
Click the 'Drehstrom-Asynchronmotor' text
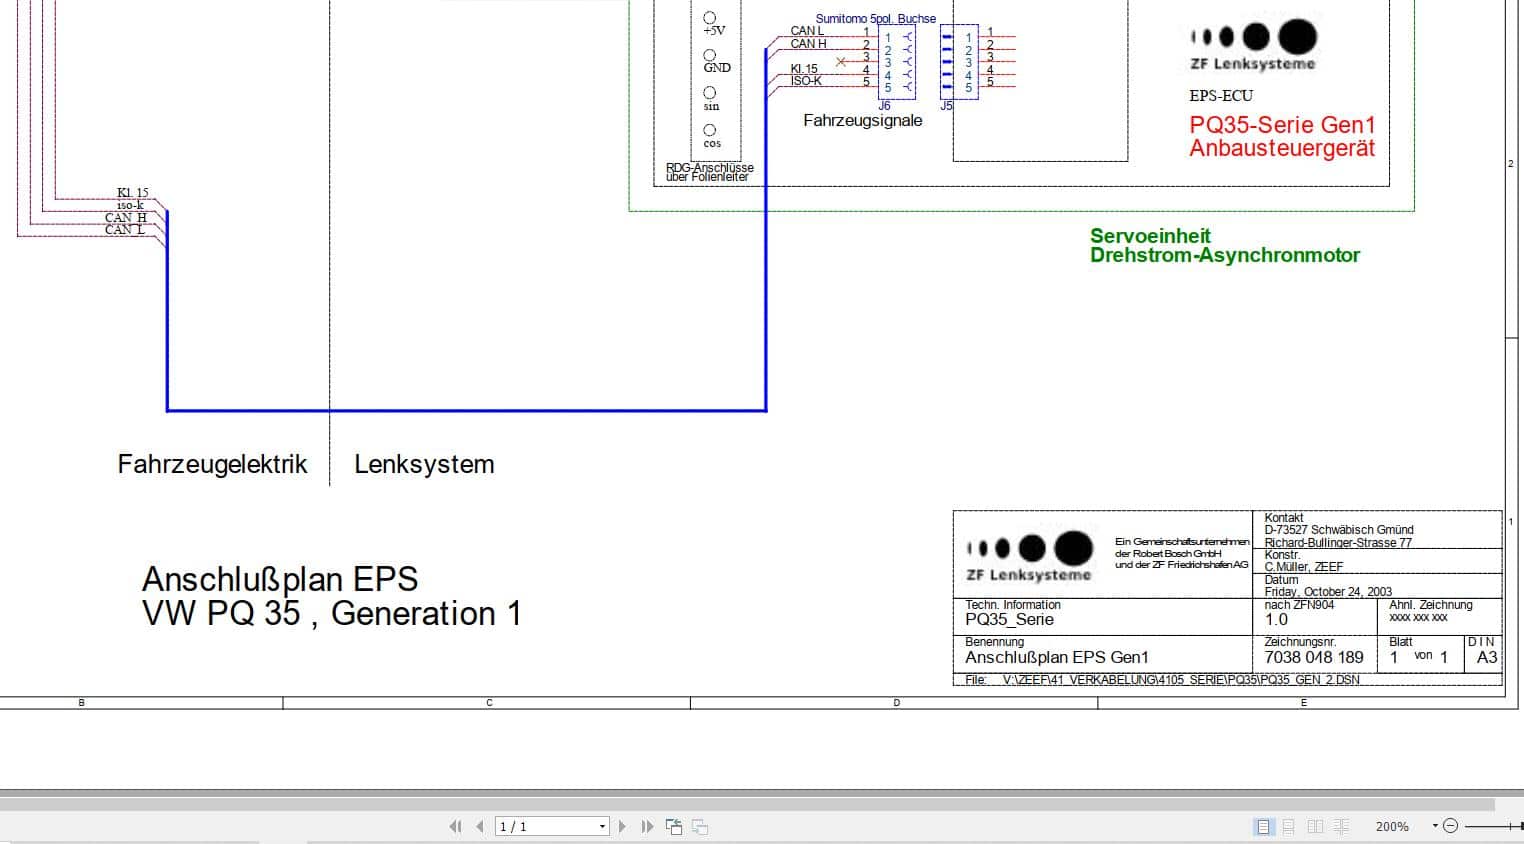1225,255
